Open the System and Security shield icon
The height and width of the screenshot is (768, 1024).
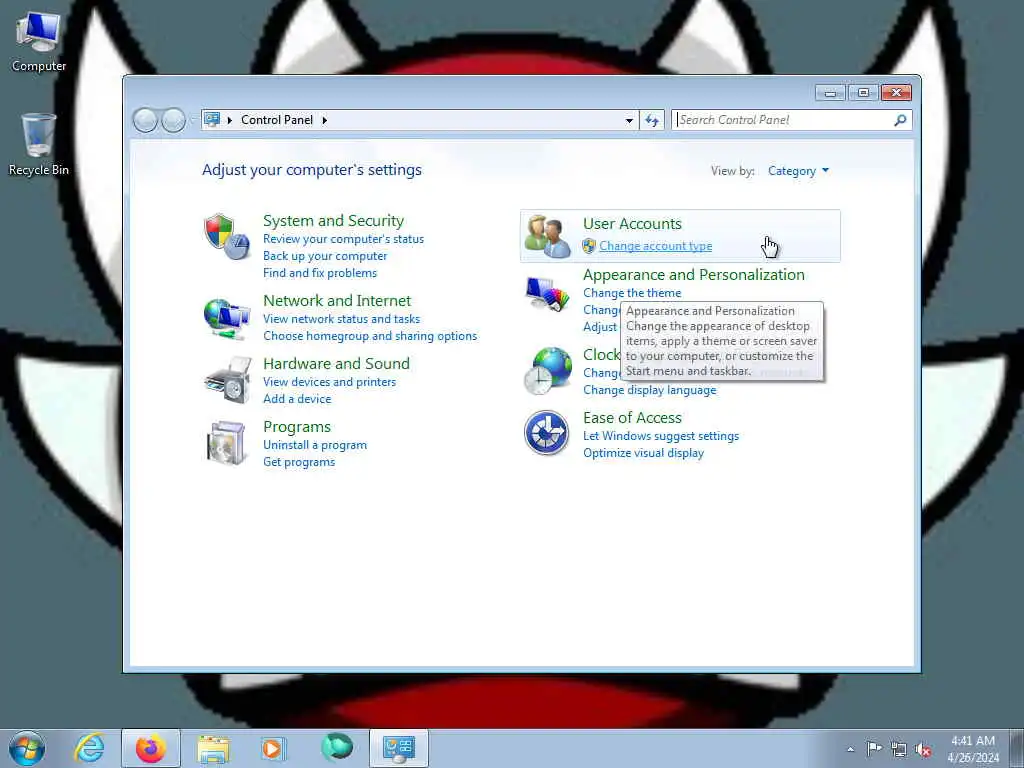(x=227, y=236)
